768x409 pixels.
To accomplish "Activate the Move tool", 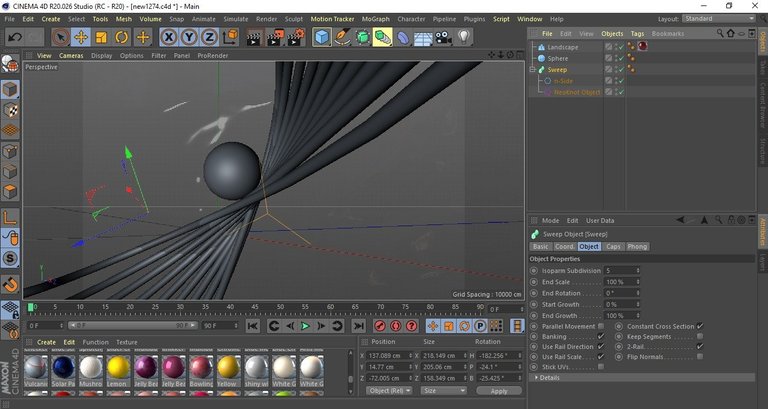I will point(81,37).
